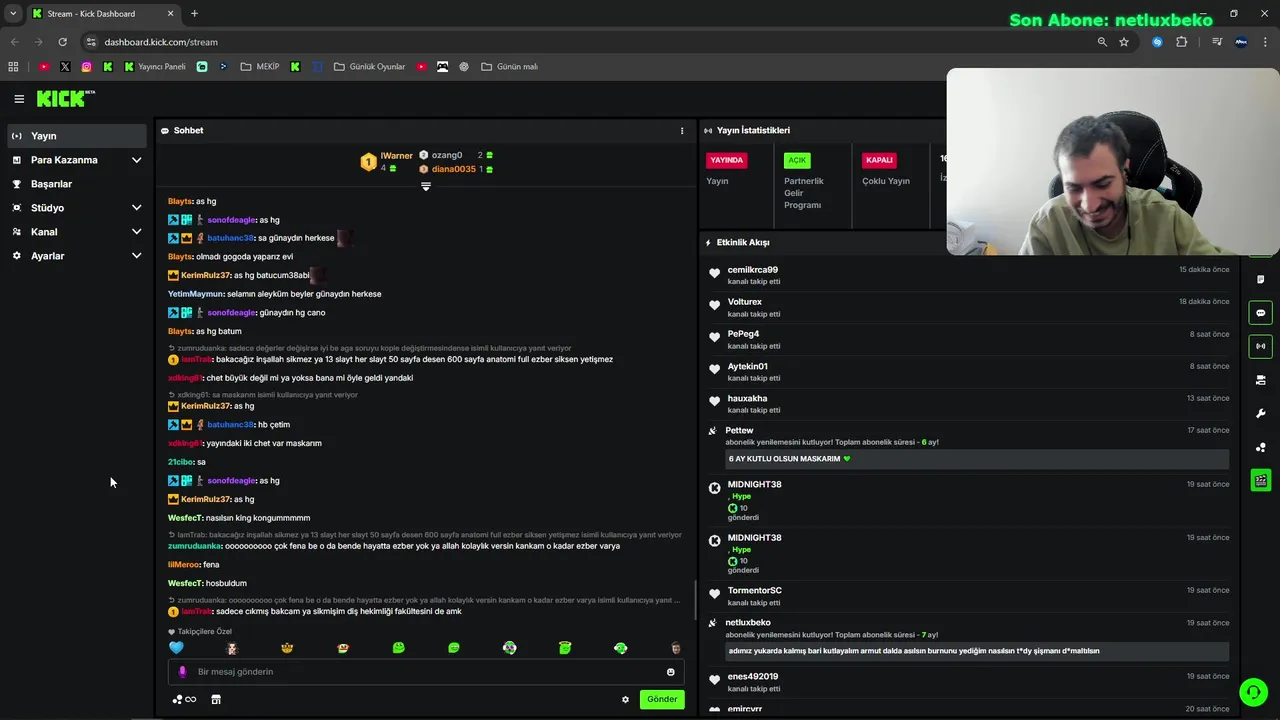Click the purple microphone icon in the message box
This screenshot has height=720, width=1280.
coord(182,672)
